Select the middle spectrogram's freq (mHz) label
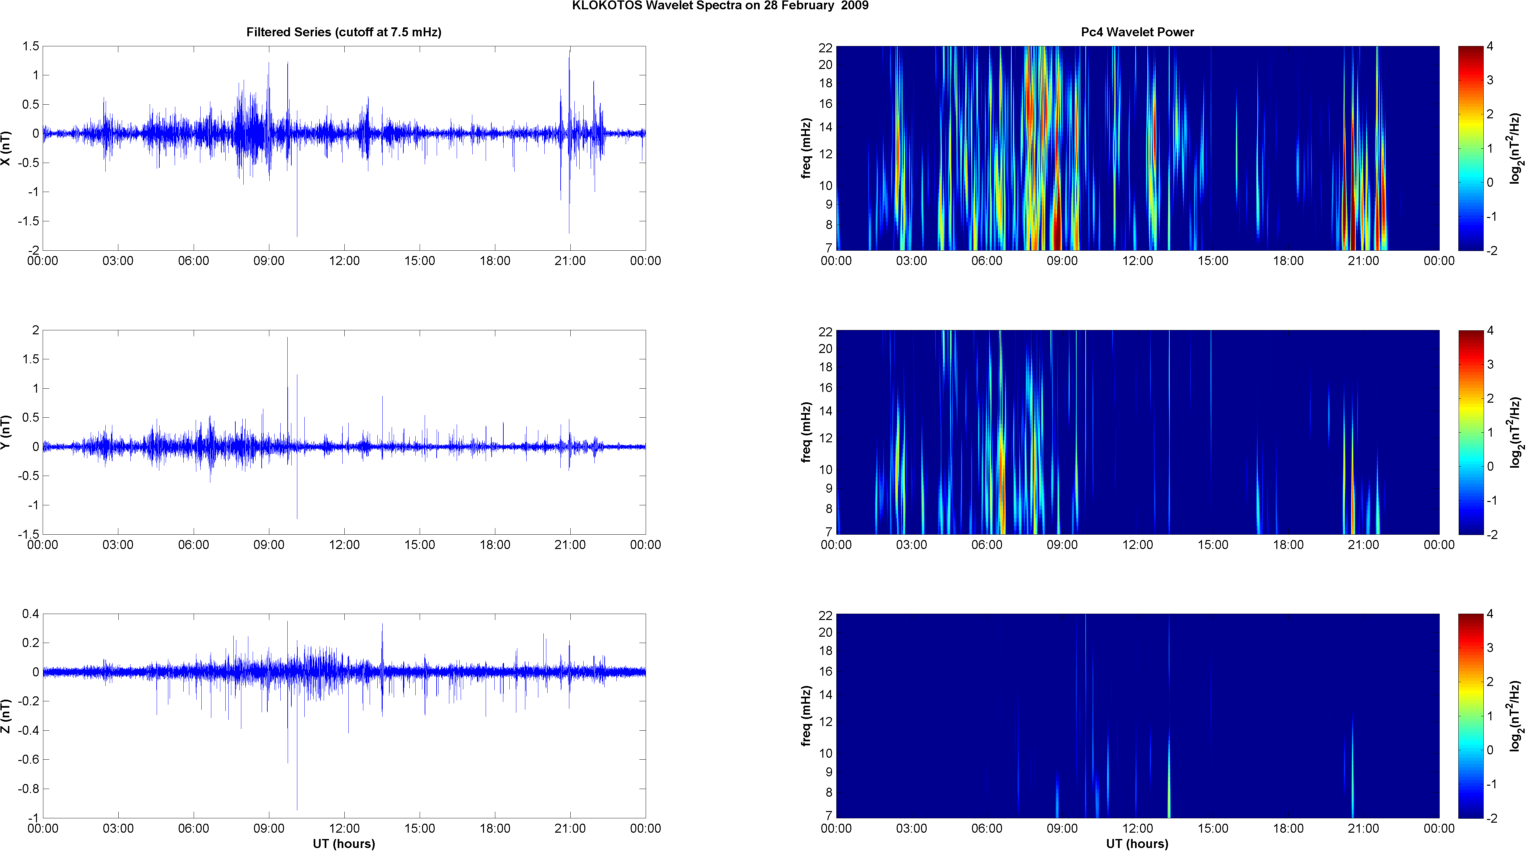The height and width of the screenshot is (851, 1526). coord(806,432)
